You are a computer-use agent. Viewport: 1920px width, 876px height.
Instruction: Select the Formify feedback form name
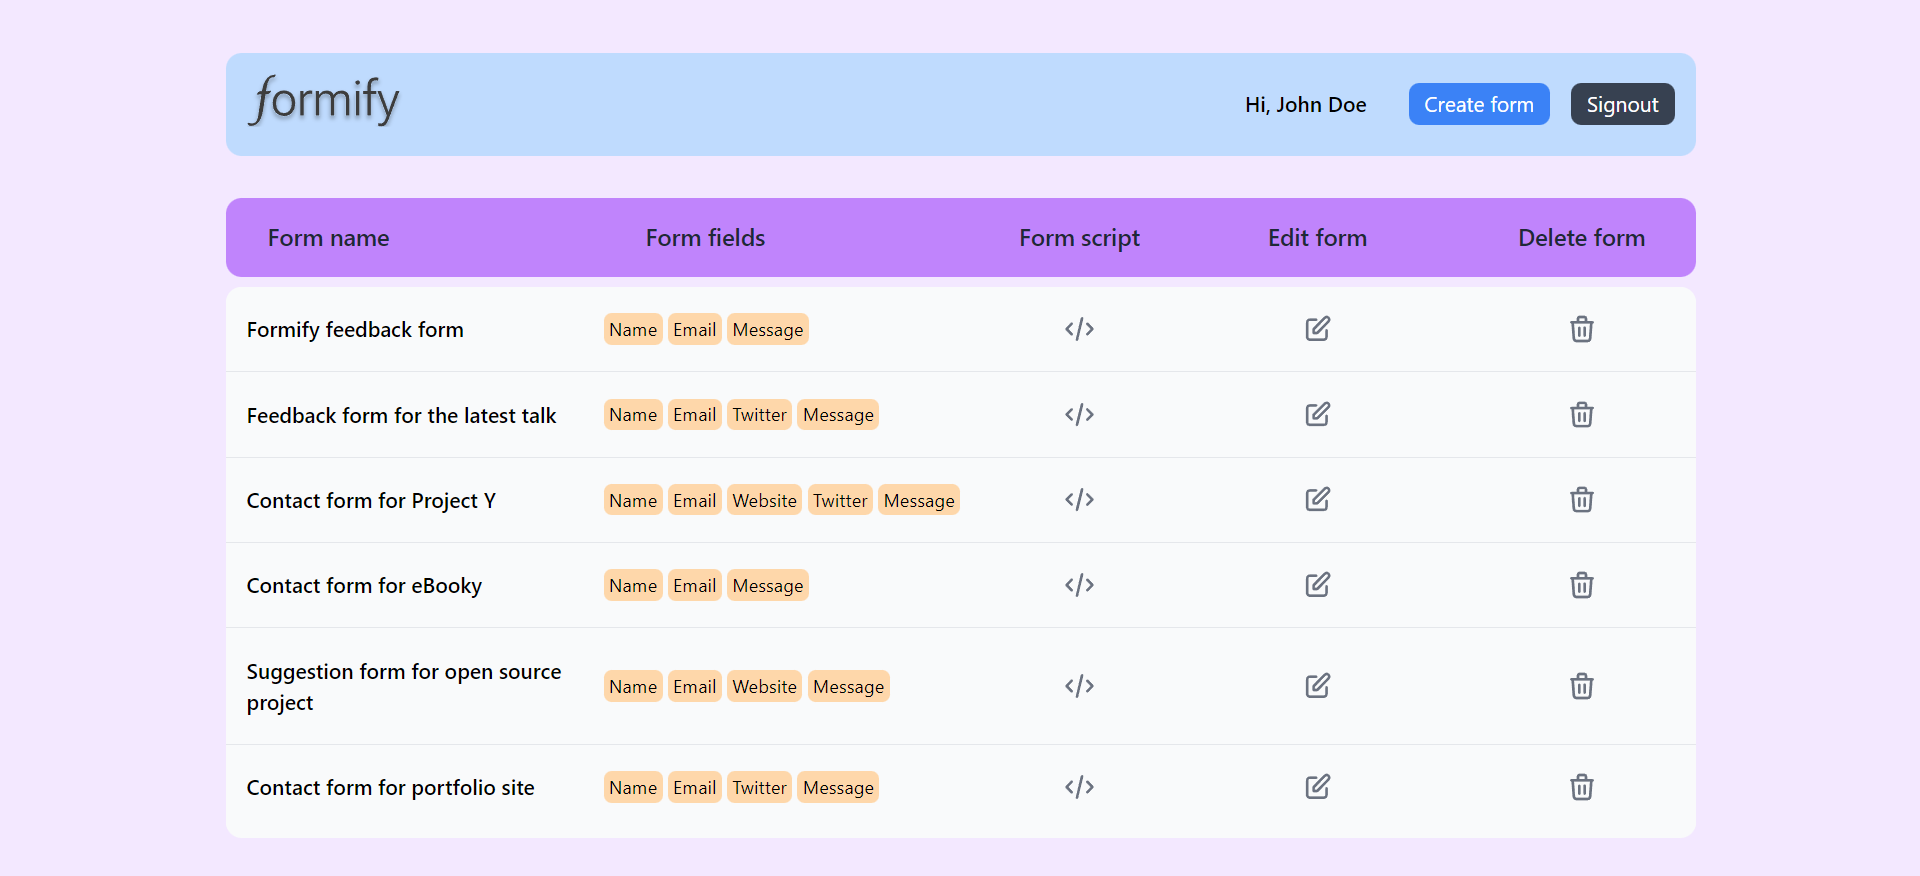tap(355, 330)
